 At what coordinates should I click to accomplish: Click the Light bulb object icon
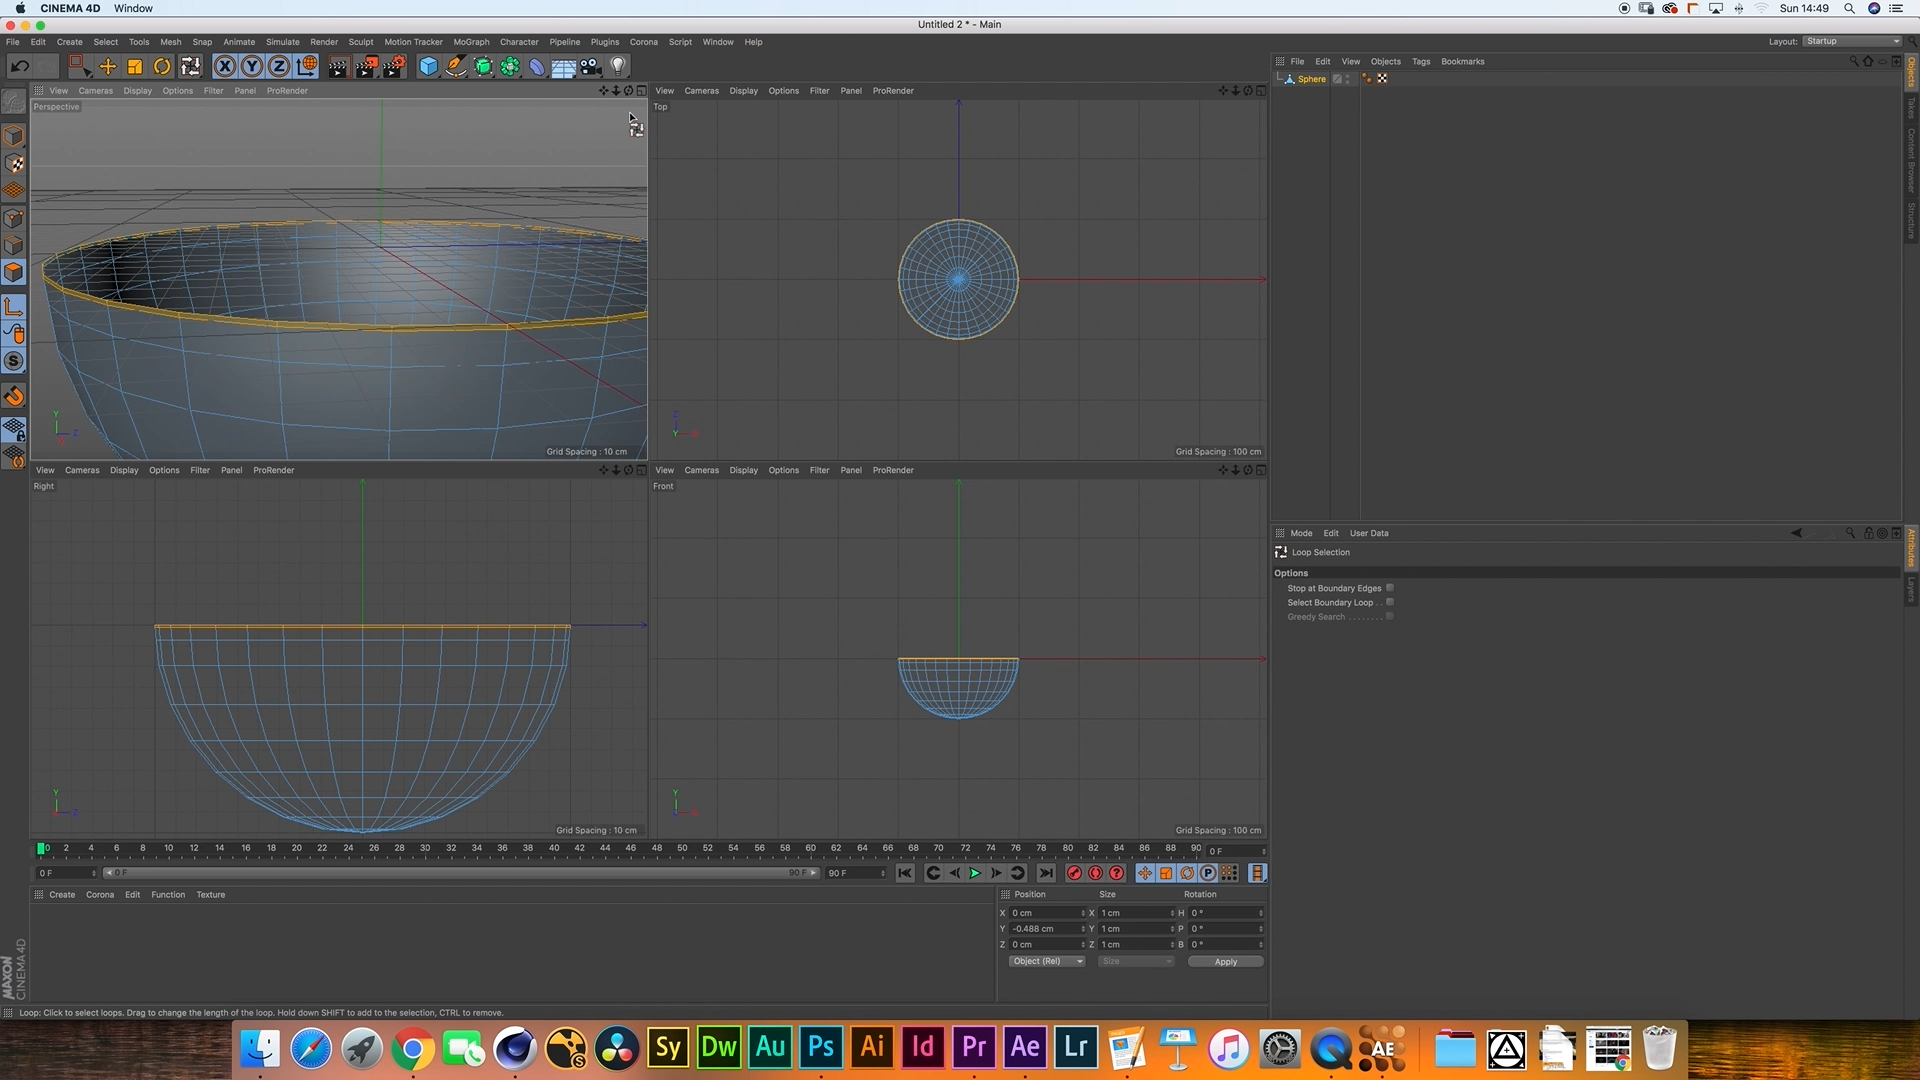click(618, 67)
